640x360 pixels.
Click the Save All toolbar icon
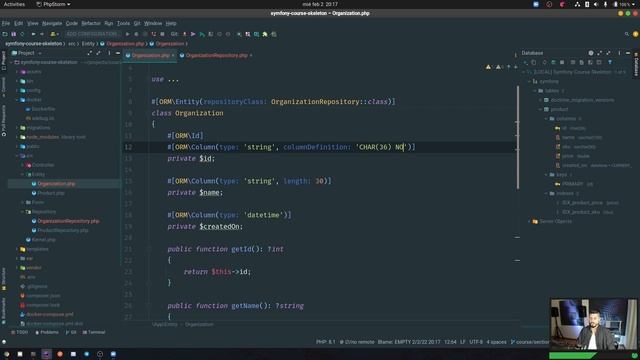pos(13,34)
